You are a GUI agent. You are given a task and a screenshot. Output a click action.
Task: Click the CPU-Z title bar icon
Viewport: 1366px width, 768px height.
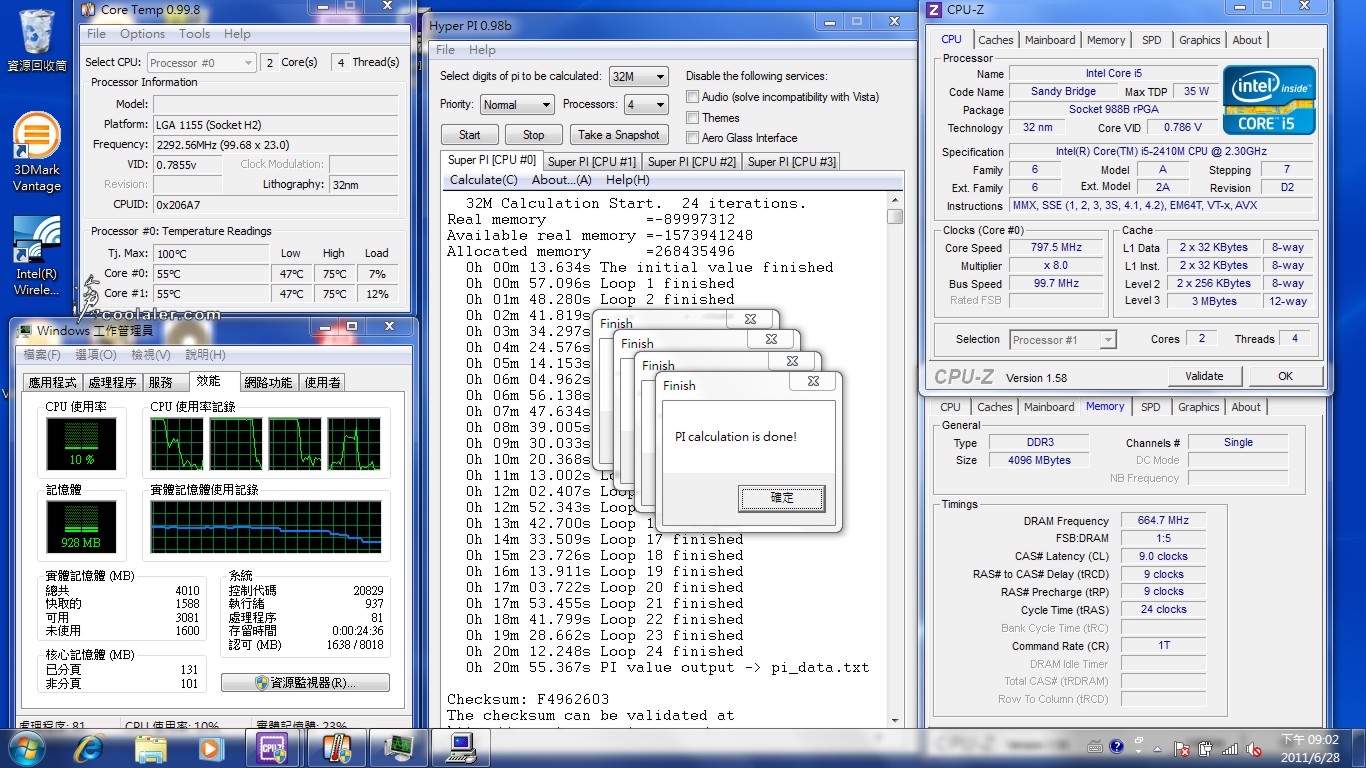(933, 10)
